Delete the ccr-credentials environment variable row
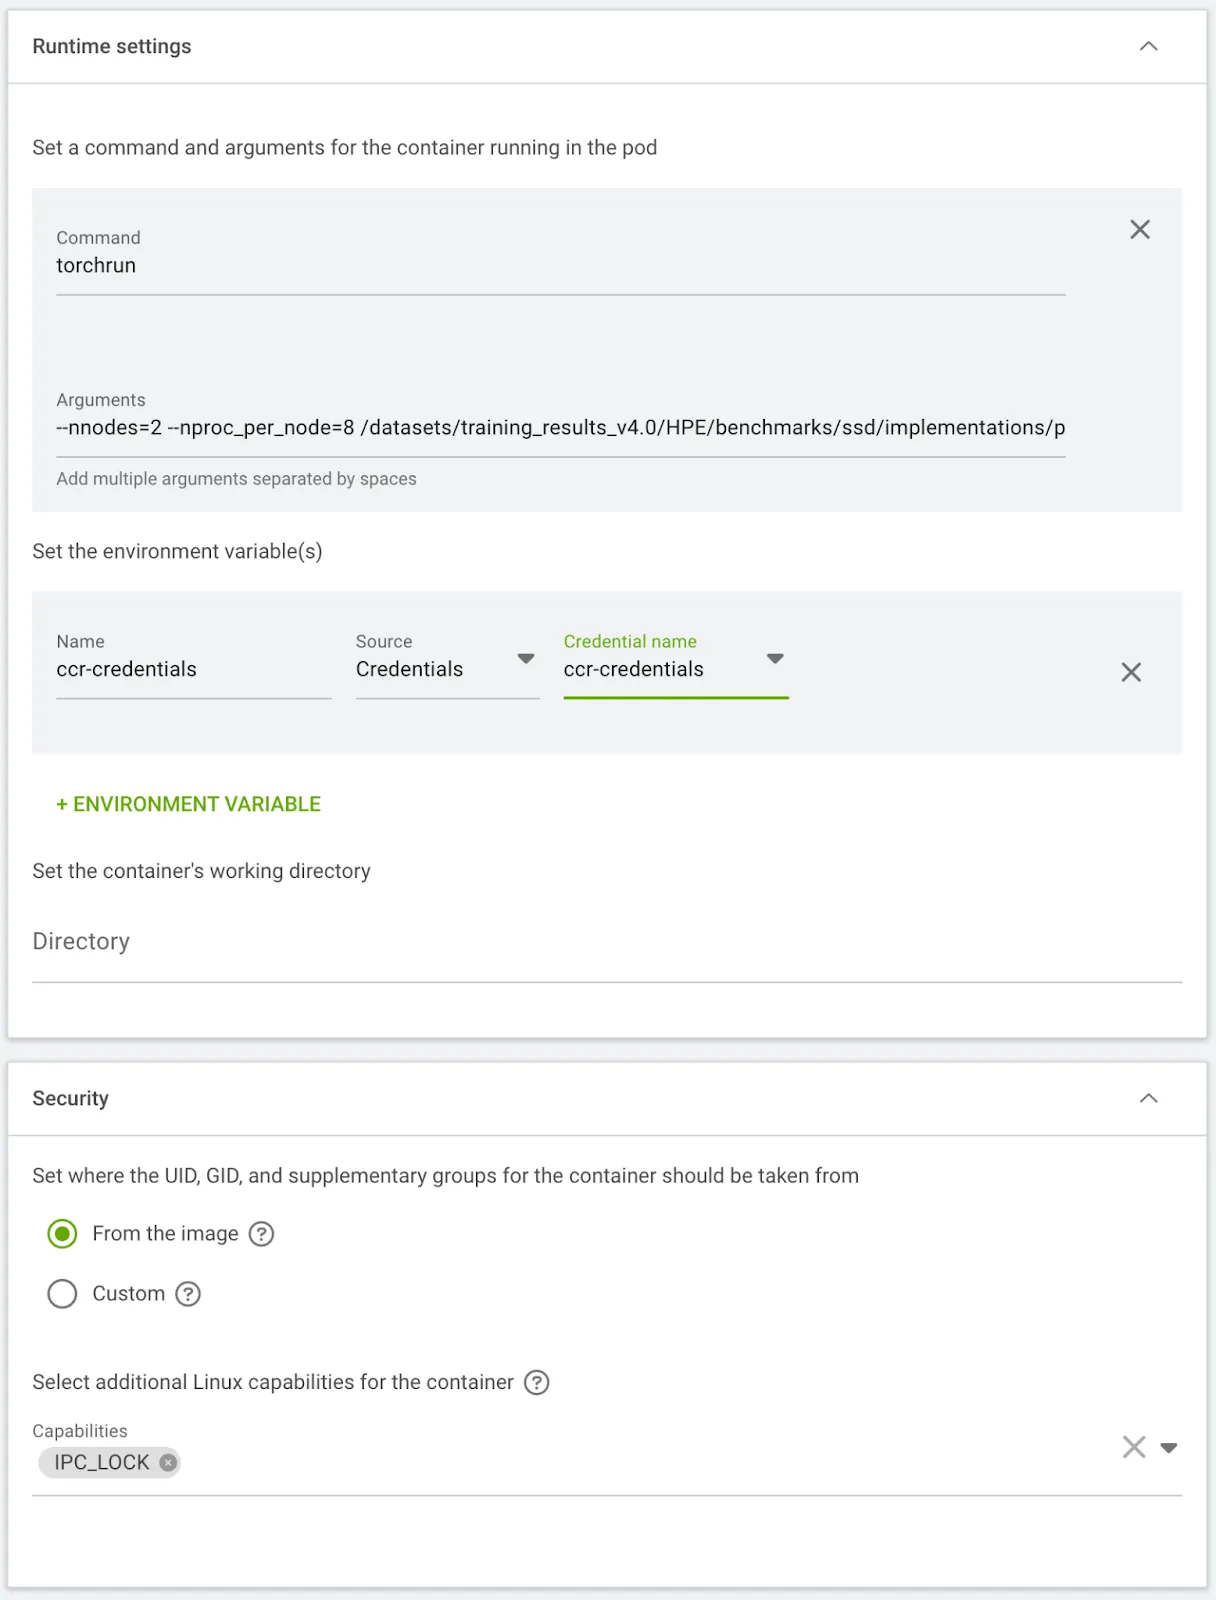 [x=1130, y=672]
